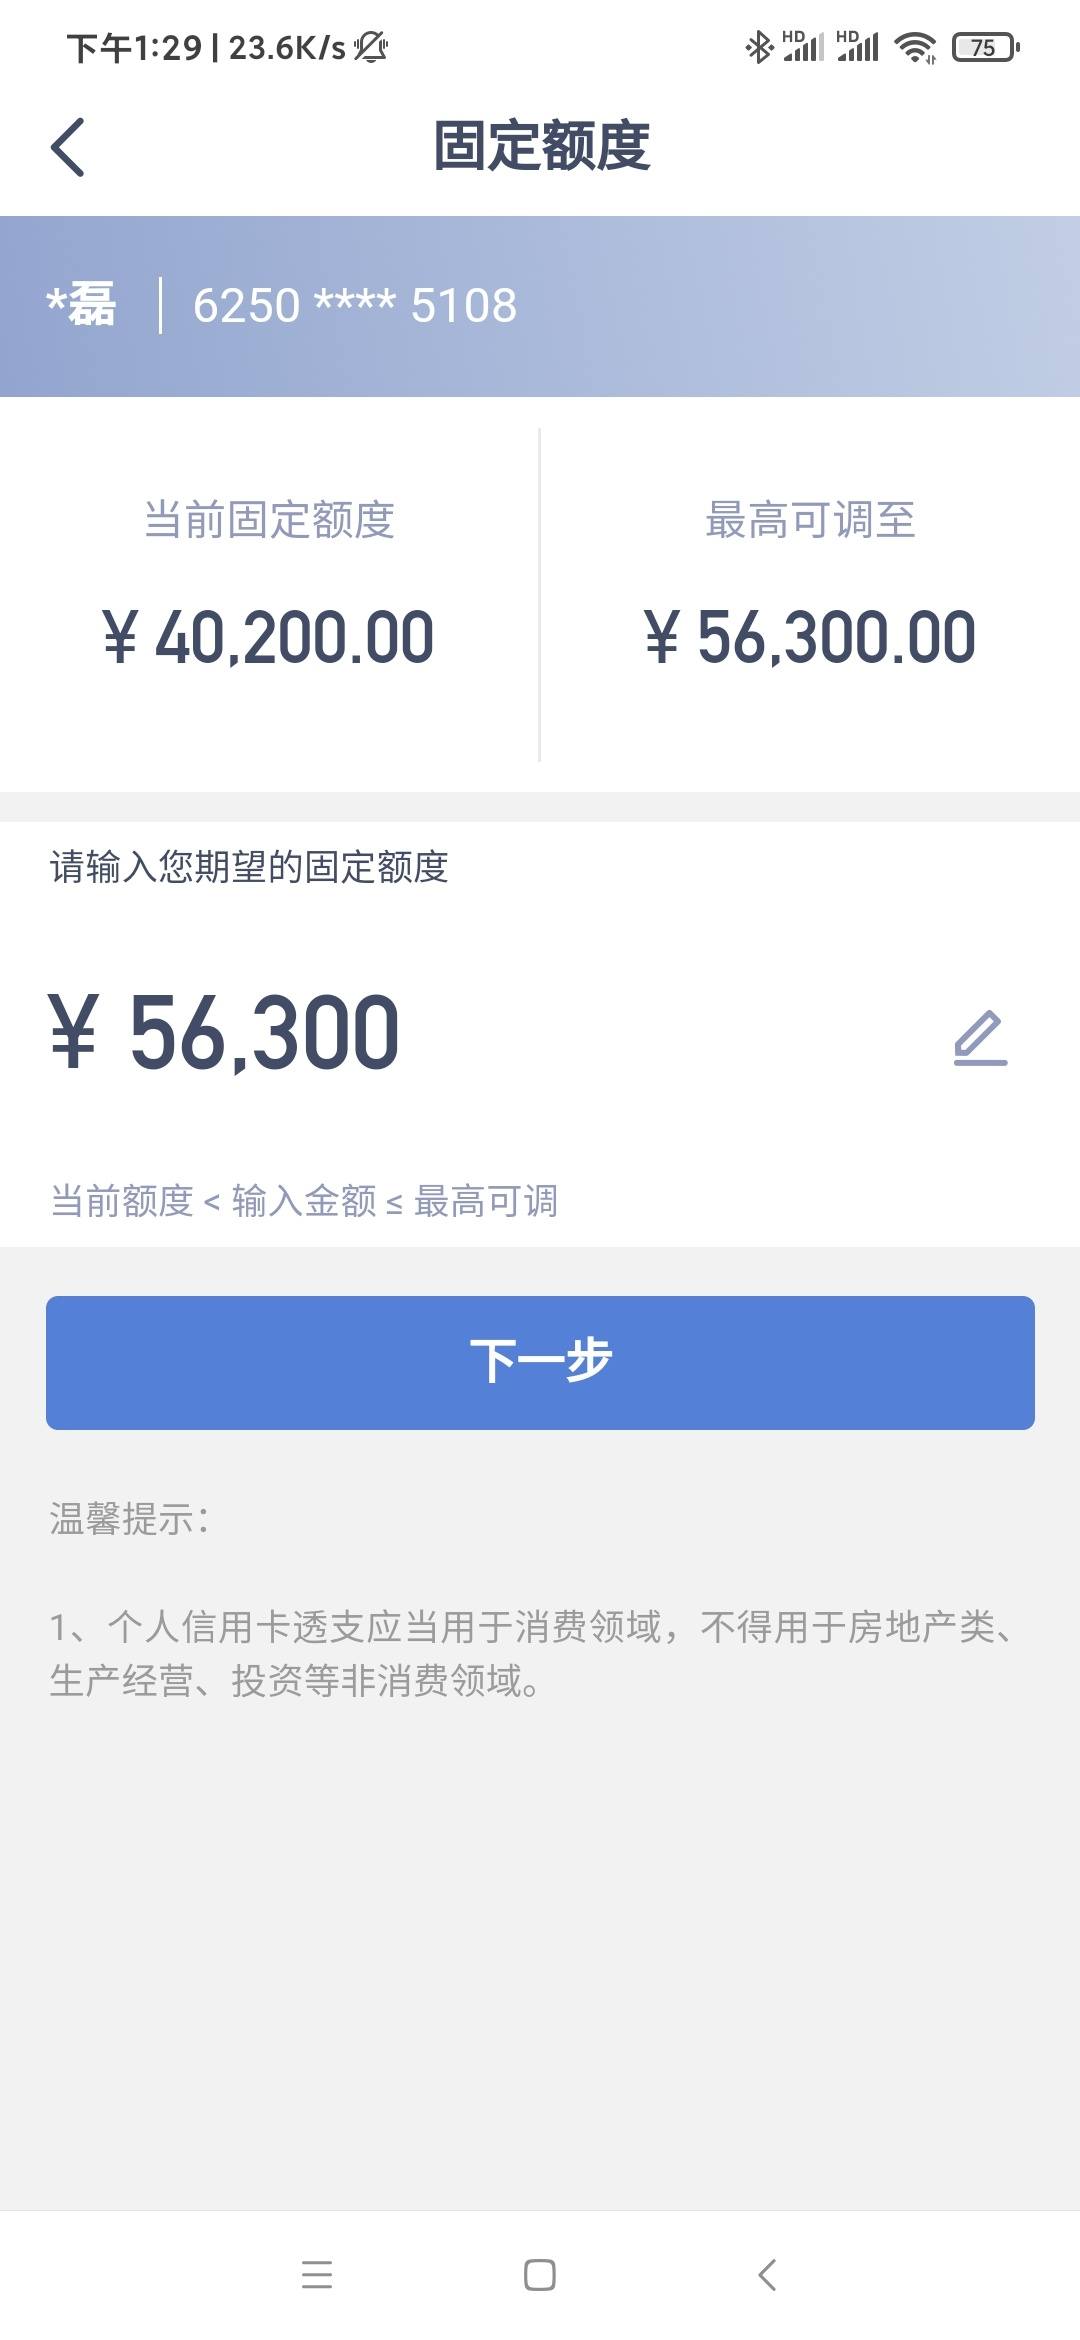Image resolution: width=1080 pixels, height=2340 pixels.
Task: Tap the Android home square icon
Action: tap(540, 2274)
